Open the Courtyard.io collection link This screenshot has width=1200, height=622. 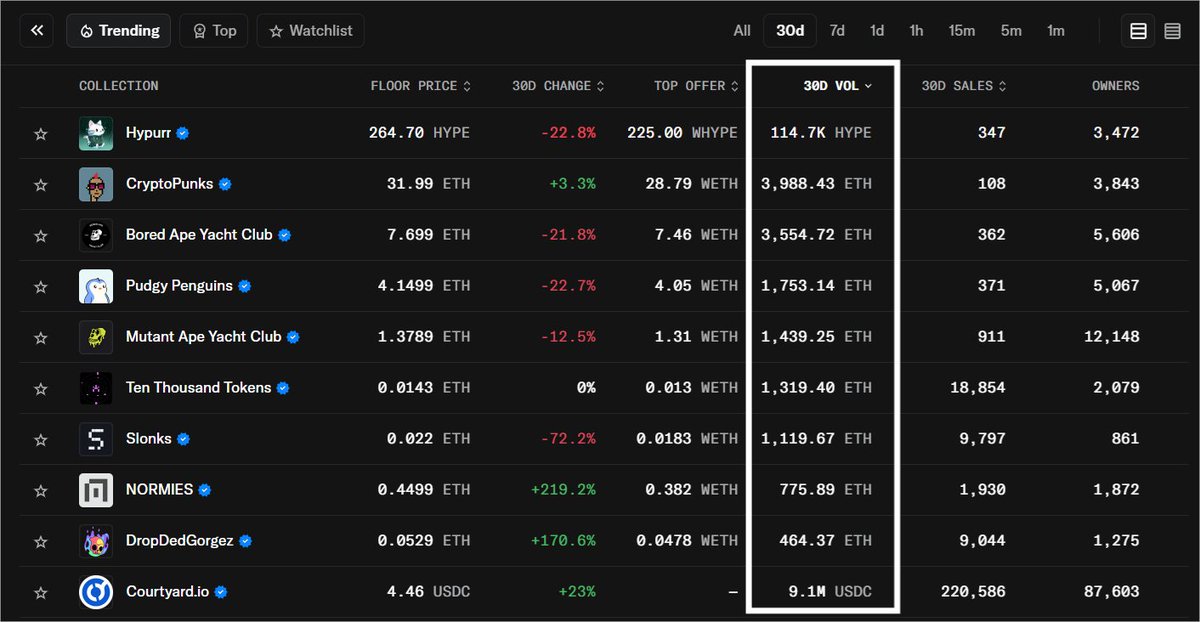(x=168, y=592)
